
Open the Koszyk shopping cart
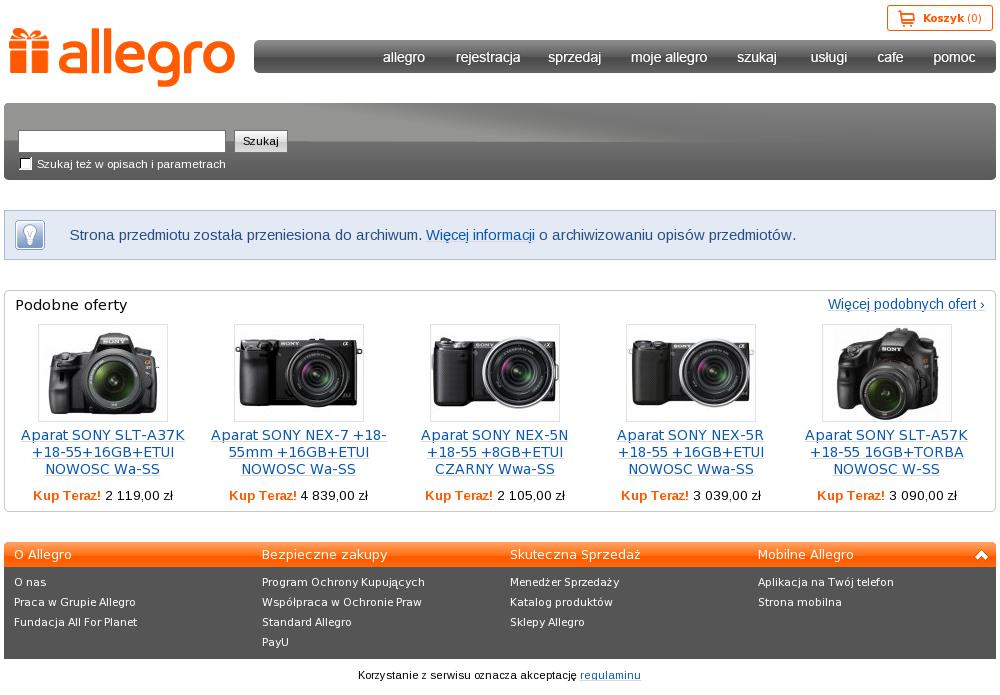[x=939, y=18]
